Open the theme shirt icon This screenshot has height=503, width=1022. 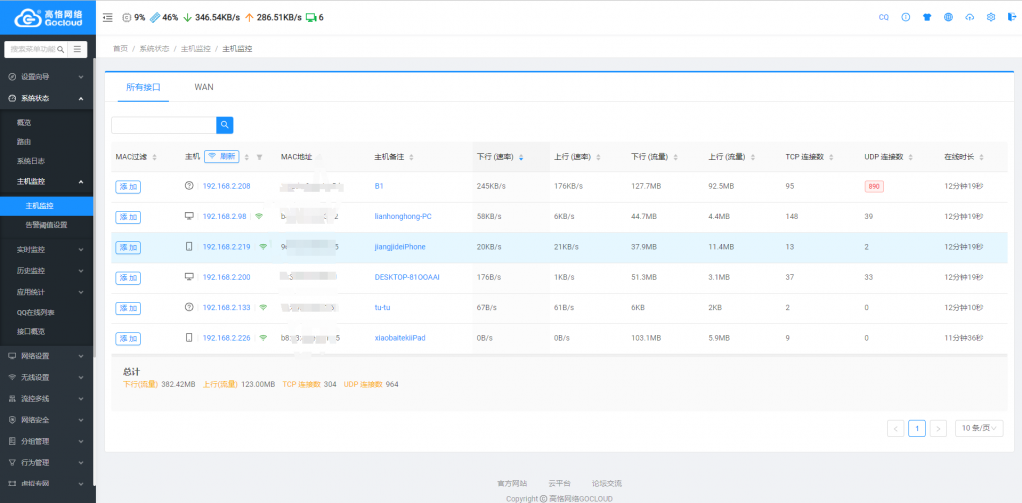tap(927, 18)
